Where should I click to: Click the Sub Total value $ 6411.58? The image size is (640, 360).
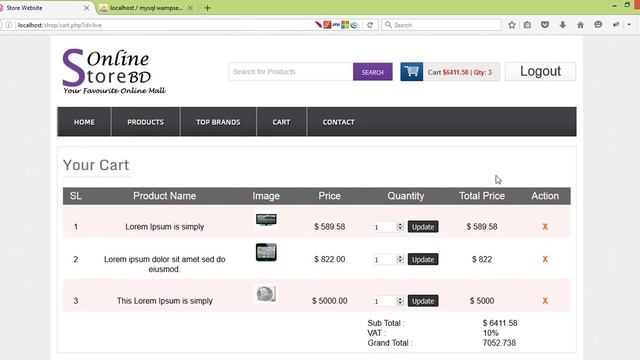[500, 323]
